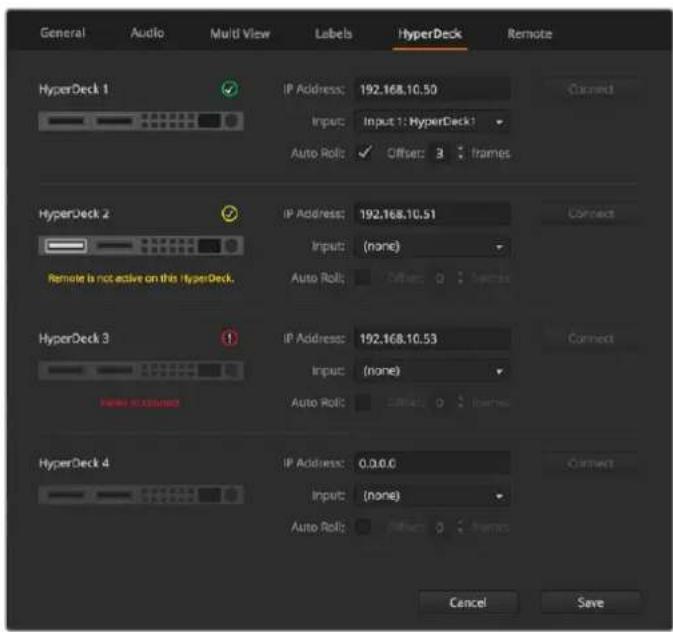Go to the Remote tab
673x632 pixels.
pyautogui.click(x=530, y=33)
